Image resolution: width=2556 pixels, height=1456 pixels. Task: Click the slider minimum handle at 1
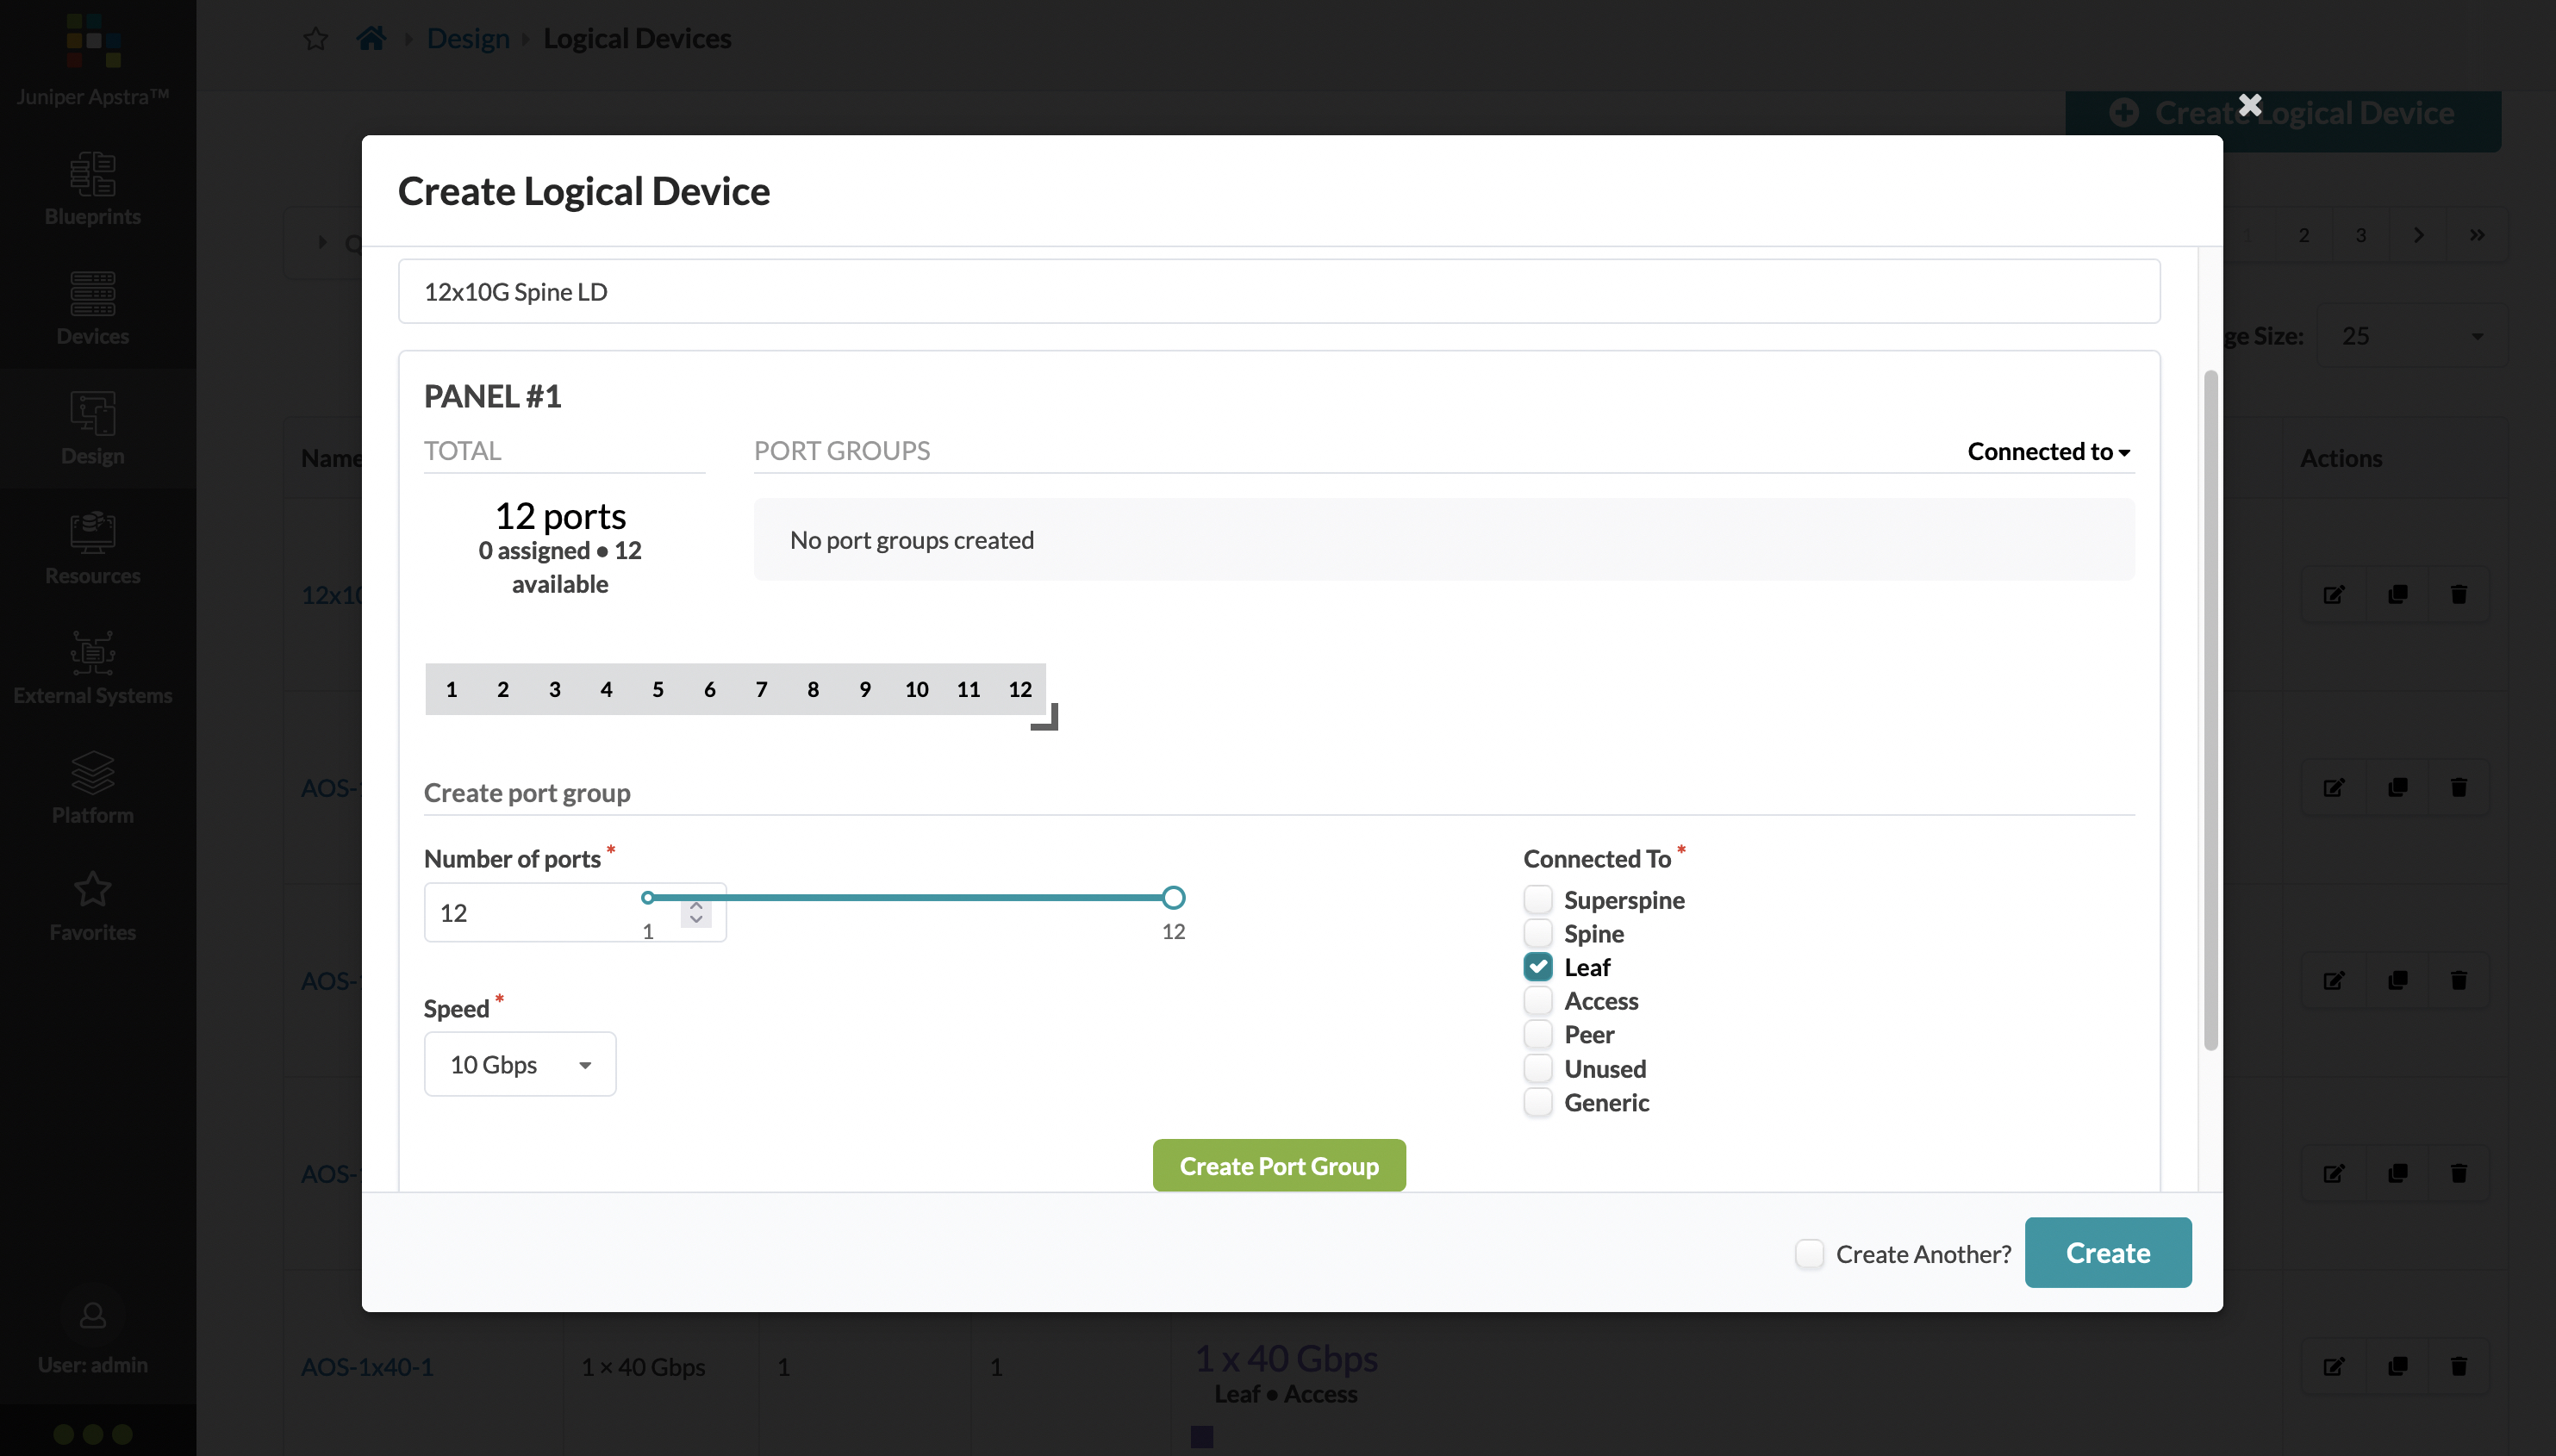[x=648, y=897]
